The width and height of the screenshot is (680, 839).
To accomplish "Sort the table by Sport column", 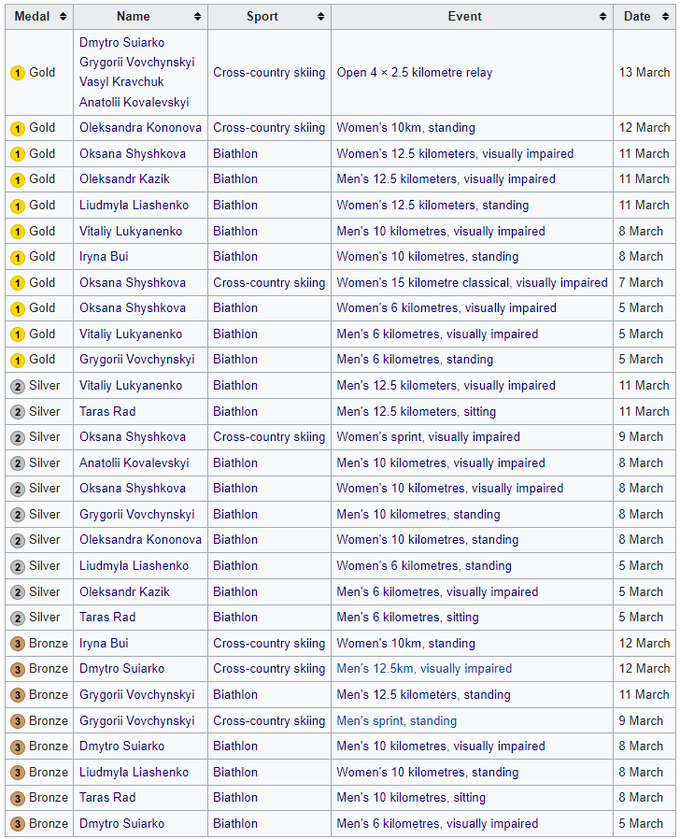I will 321,17.
